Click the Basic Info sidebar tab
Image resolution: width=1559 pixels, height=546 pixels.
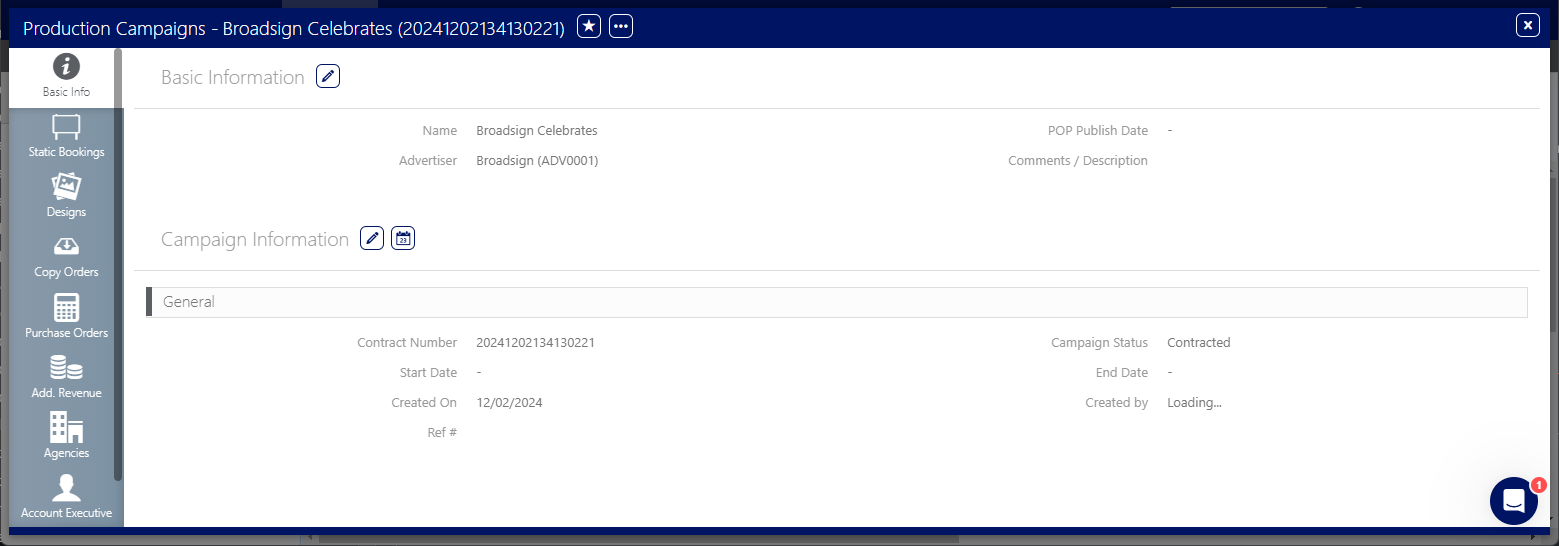(66, 76)
